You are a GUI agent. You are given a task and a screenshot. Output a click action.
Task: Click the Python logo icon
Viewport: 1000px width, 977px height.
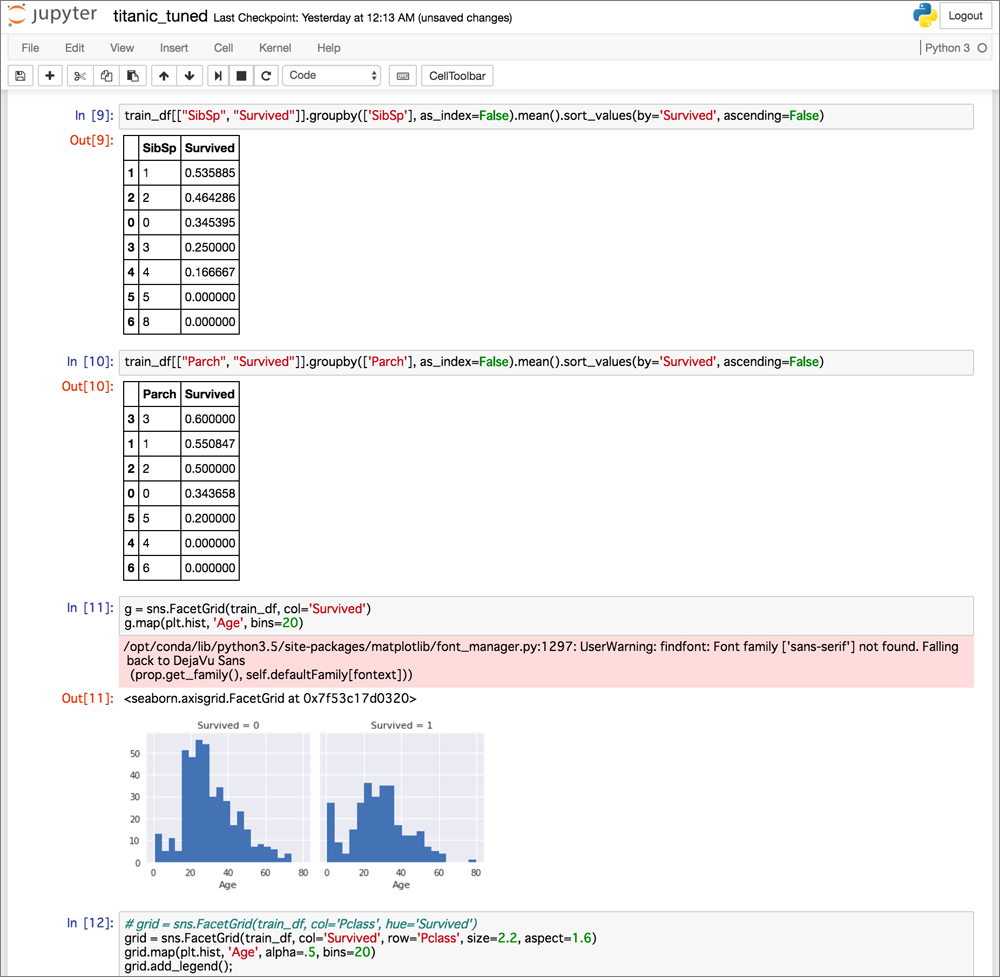pos(924,15)
